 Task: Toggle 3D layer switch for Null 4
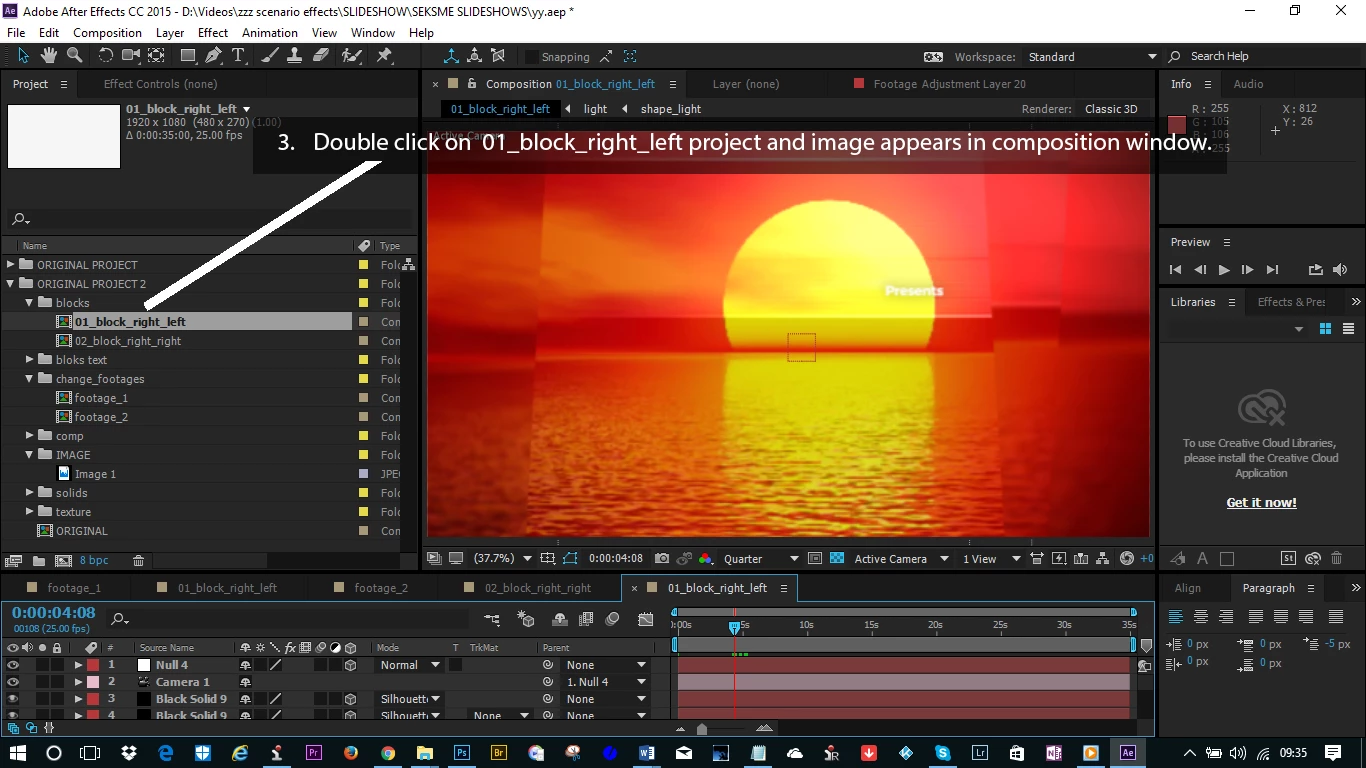[x=351, y=665]
